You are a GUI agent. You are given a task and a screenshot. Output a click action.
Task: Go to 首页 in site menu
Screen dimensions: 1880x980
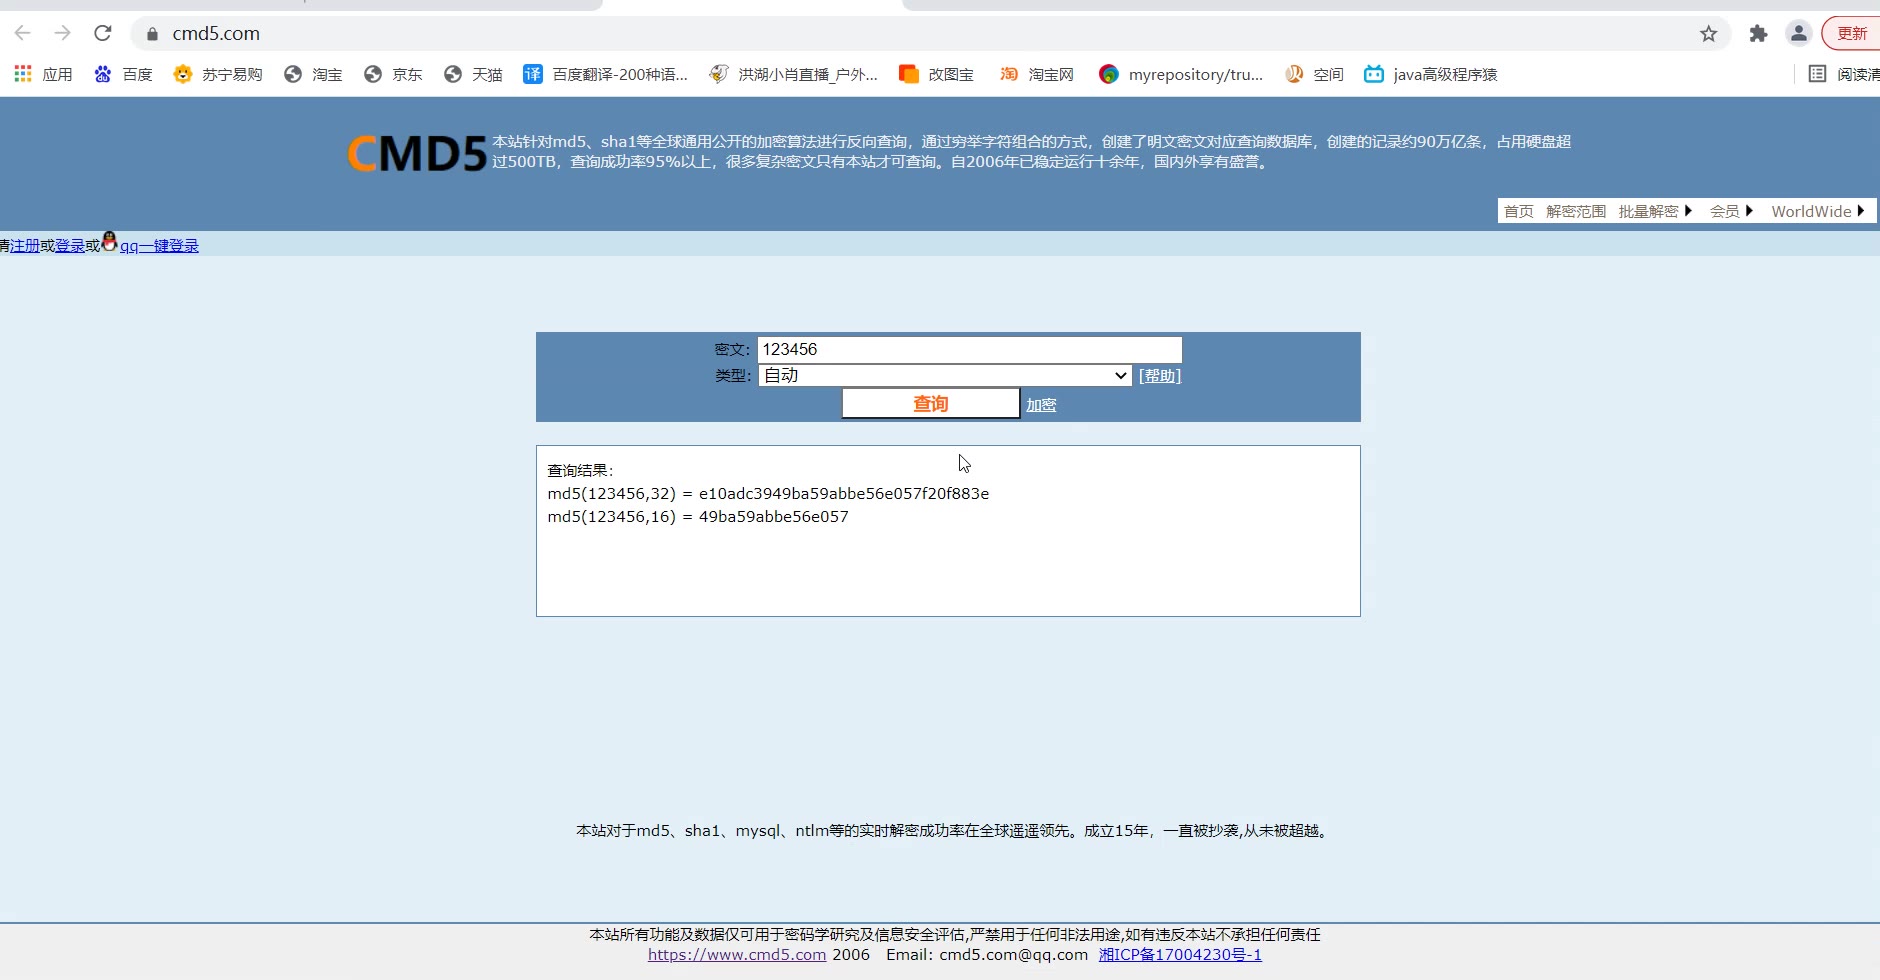[1518, 211]
